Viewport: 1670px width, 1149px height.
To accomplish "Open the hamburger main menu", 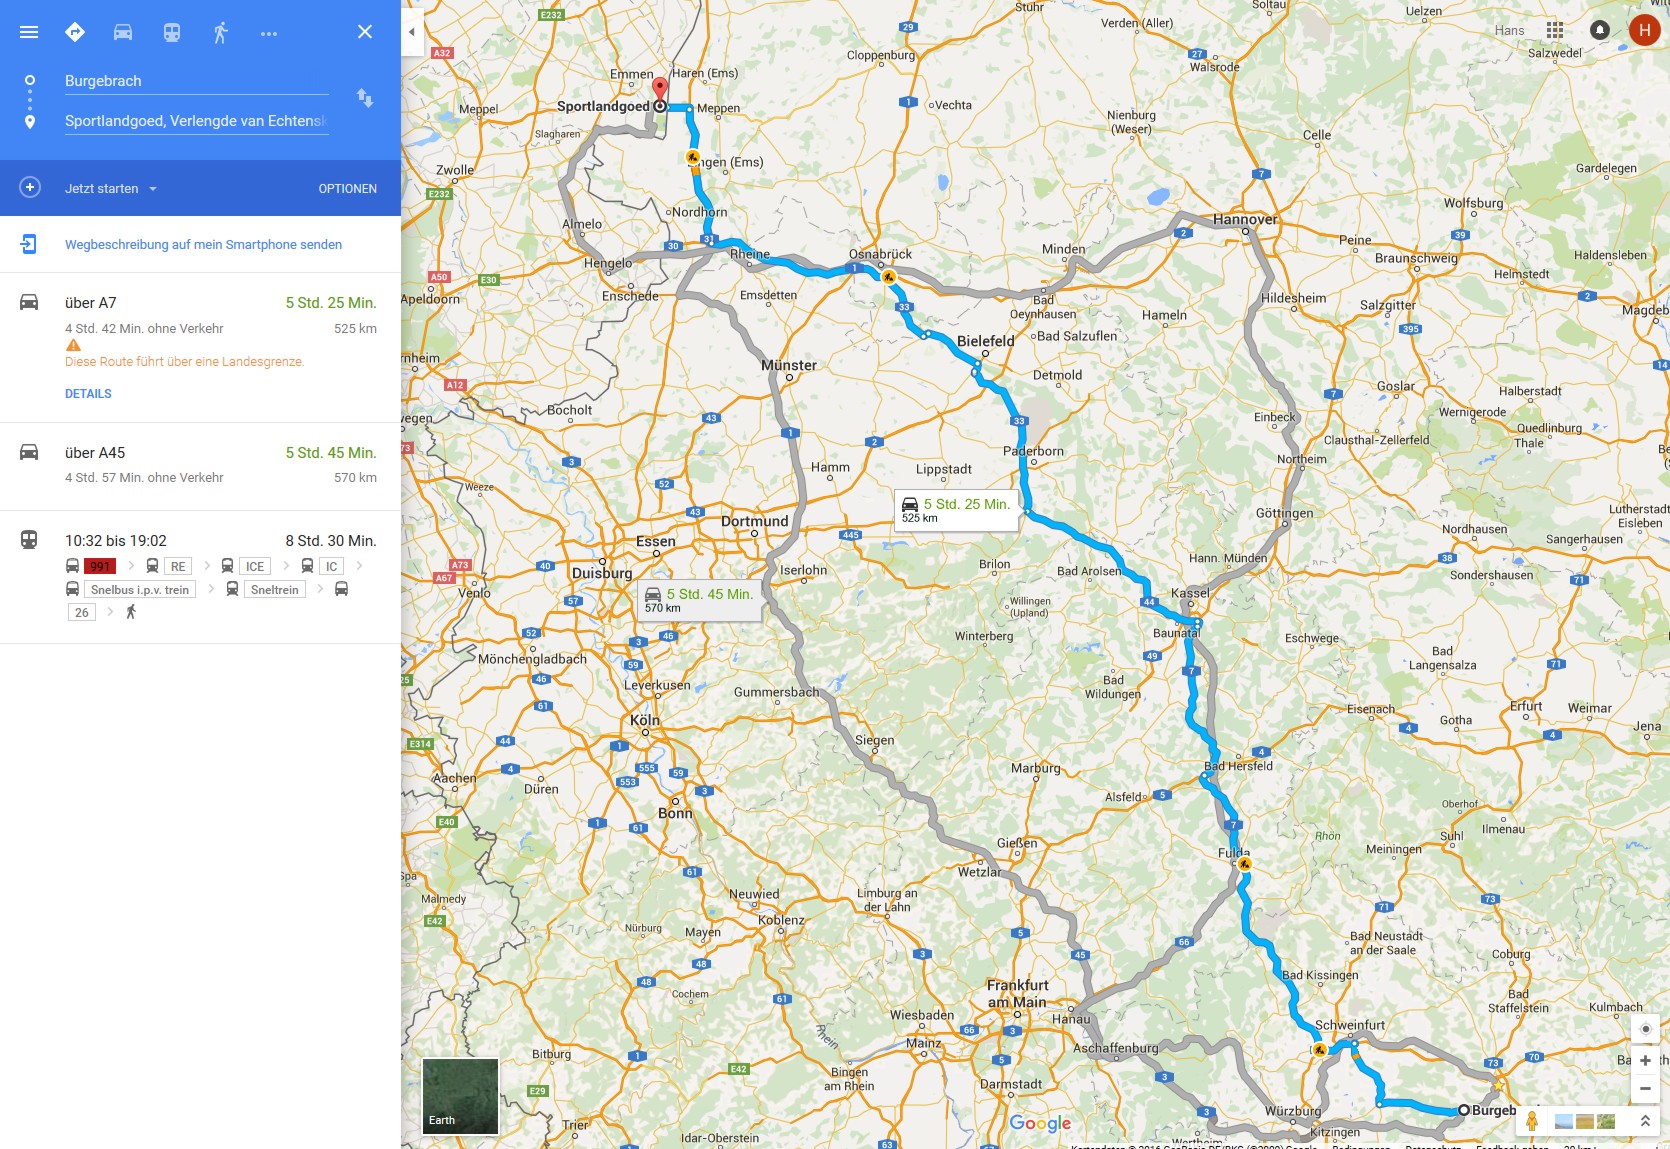I will [x=29, y=32].
